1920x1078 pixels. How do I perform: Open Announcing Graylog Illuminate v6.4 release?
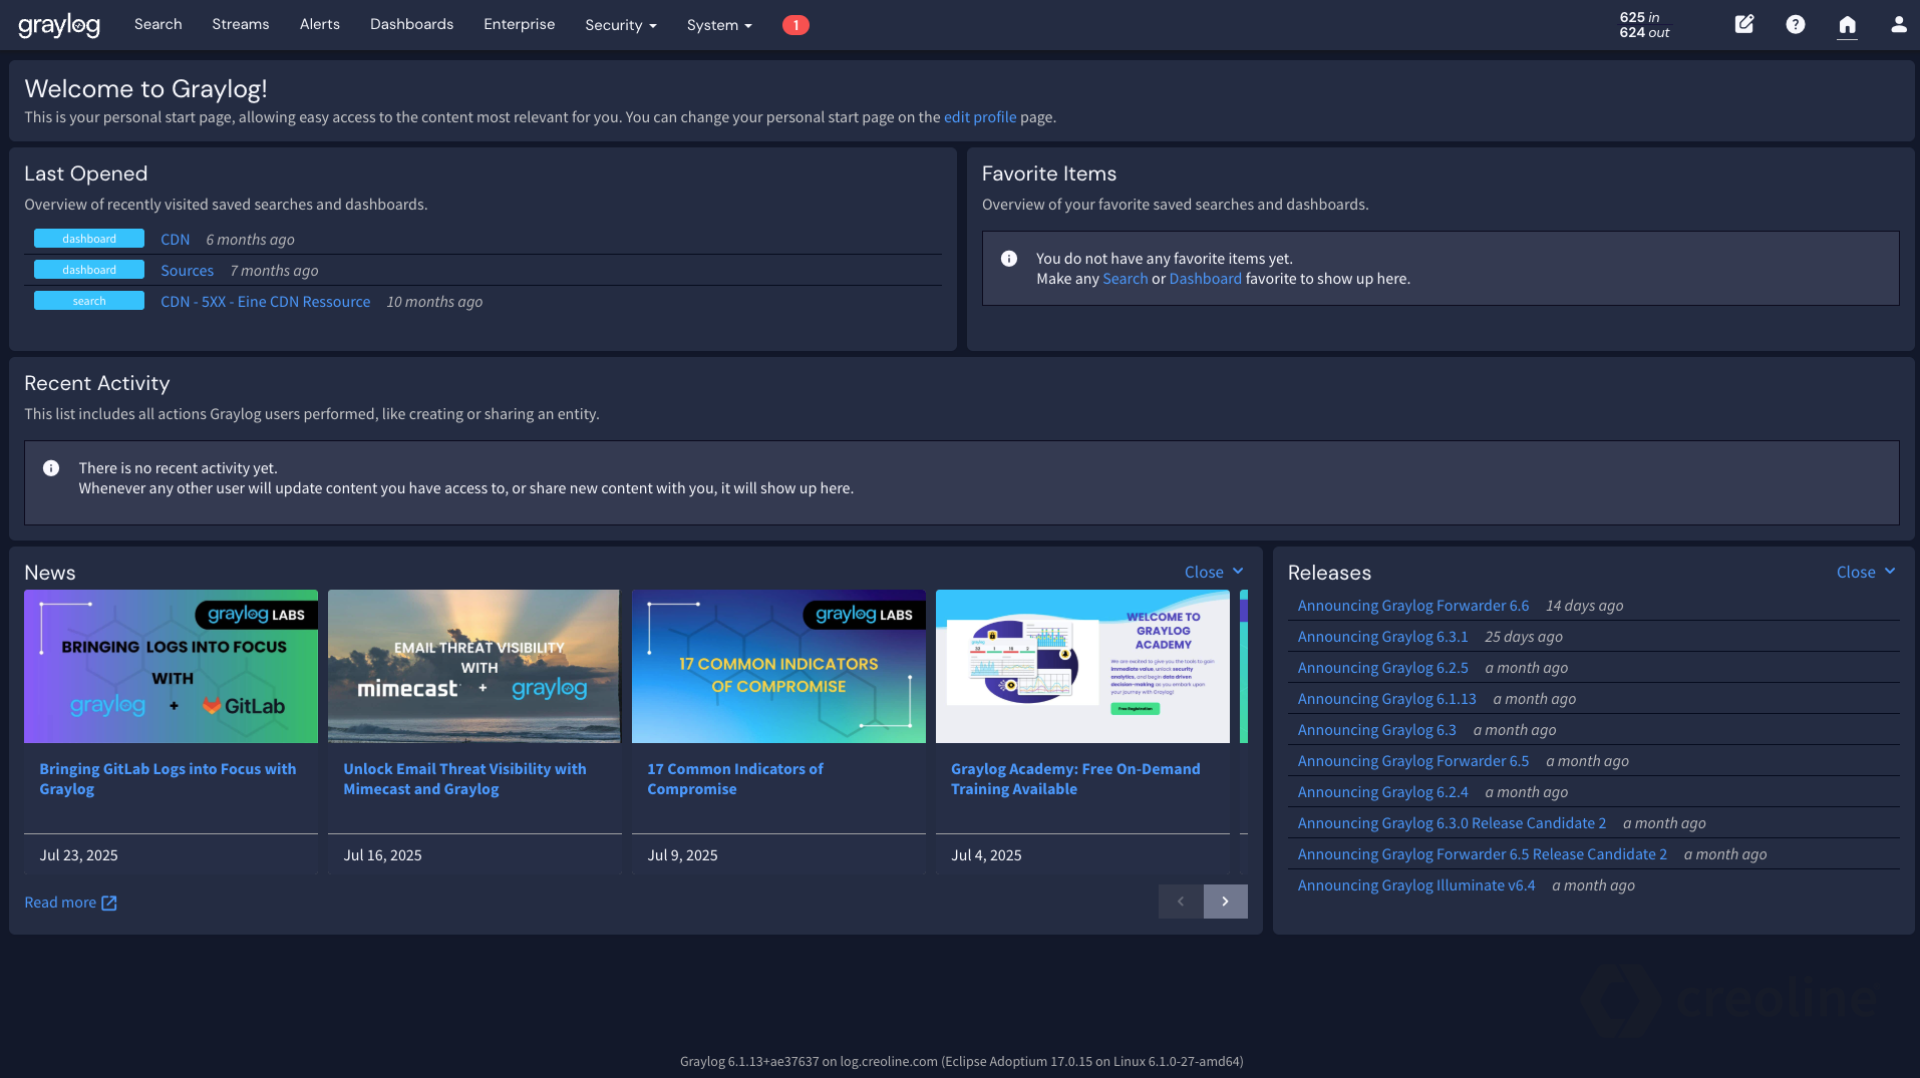1416,884
